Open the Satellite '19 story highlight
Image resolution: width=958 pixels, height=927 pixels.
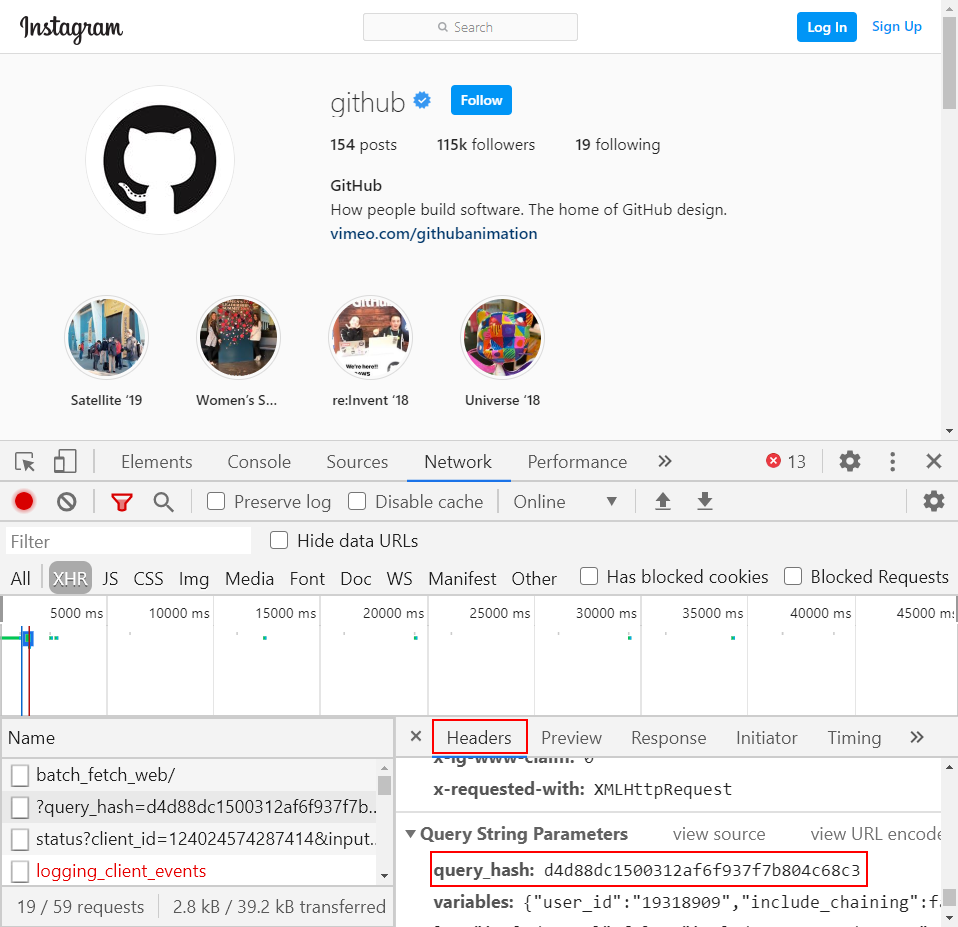click(106, 338)
